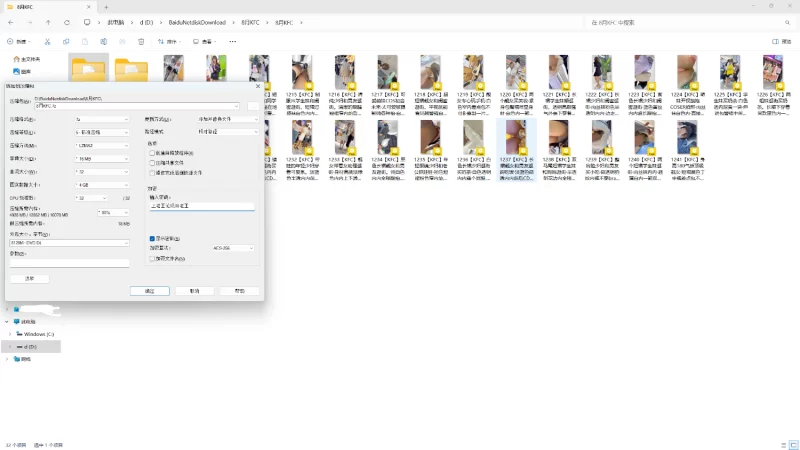Click into the parameters input field
Viewport: 800px width, 450px height.
[69, 263]
